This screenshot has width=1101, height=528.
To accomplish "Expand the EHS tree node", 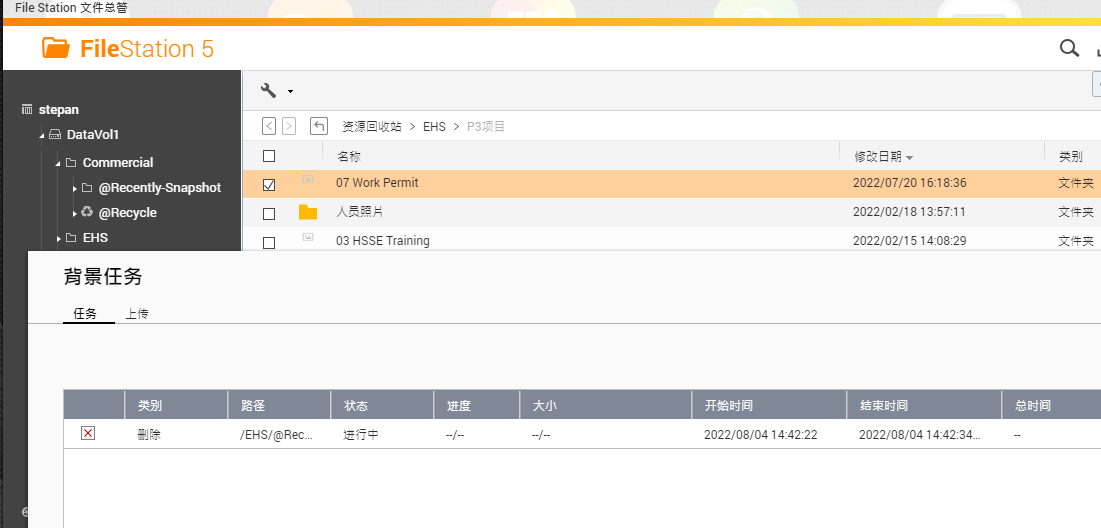I will coord(58,238).
